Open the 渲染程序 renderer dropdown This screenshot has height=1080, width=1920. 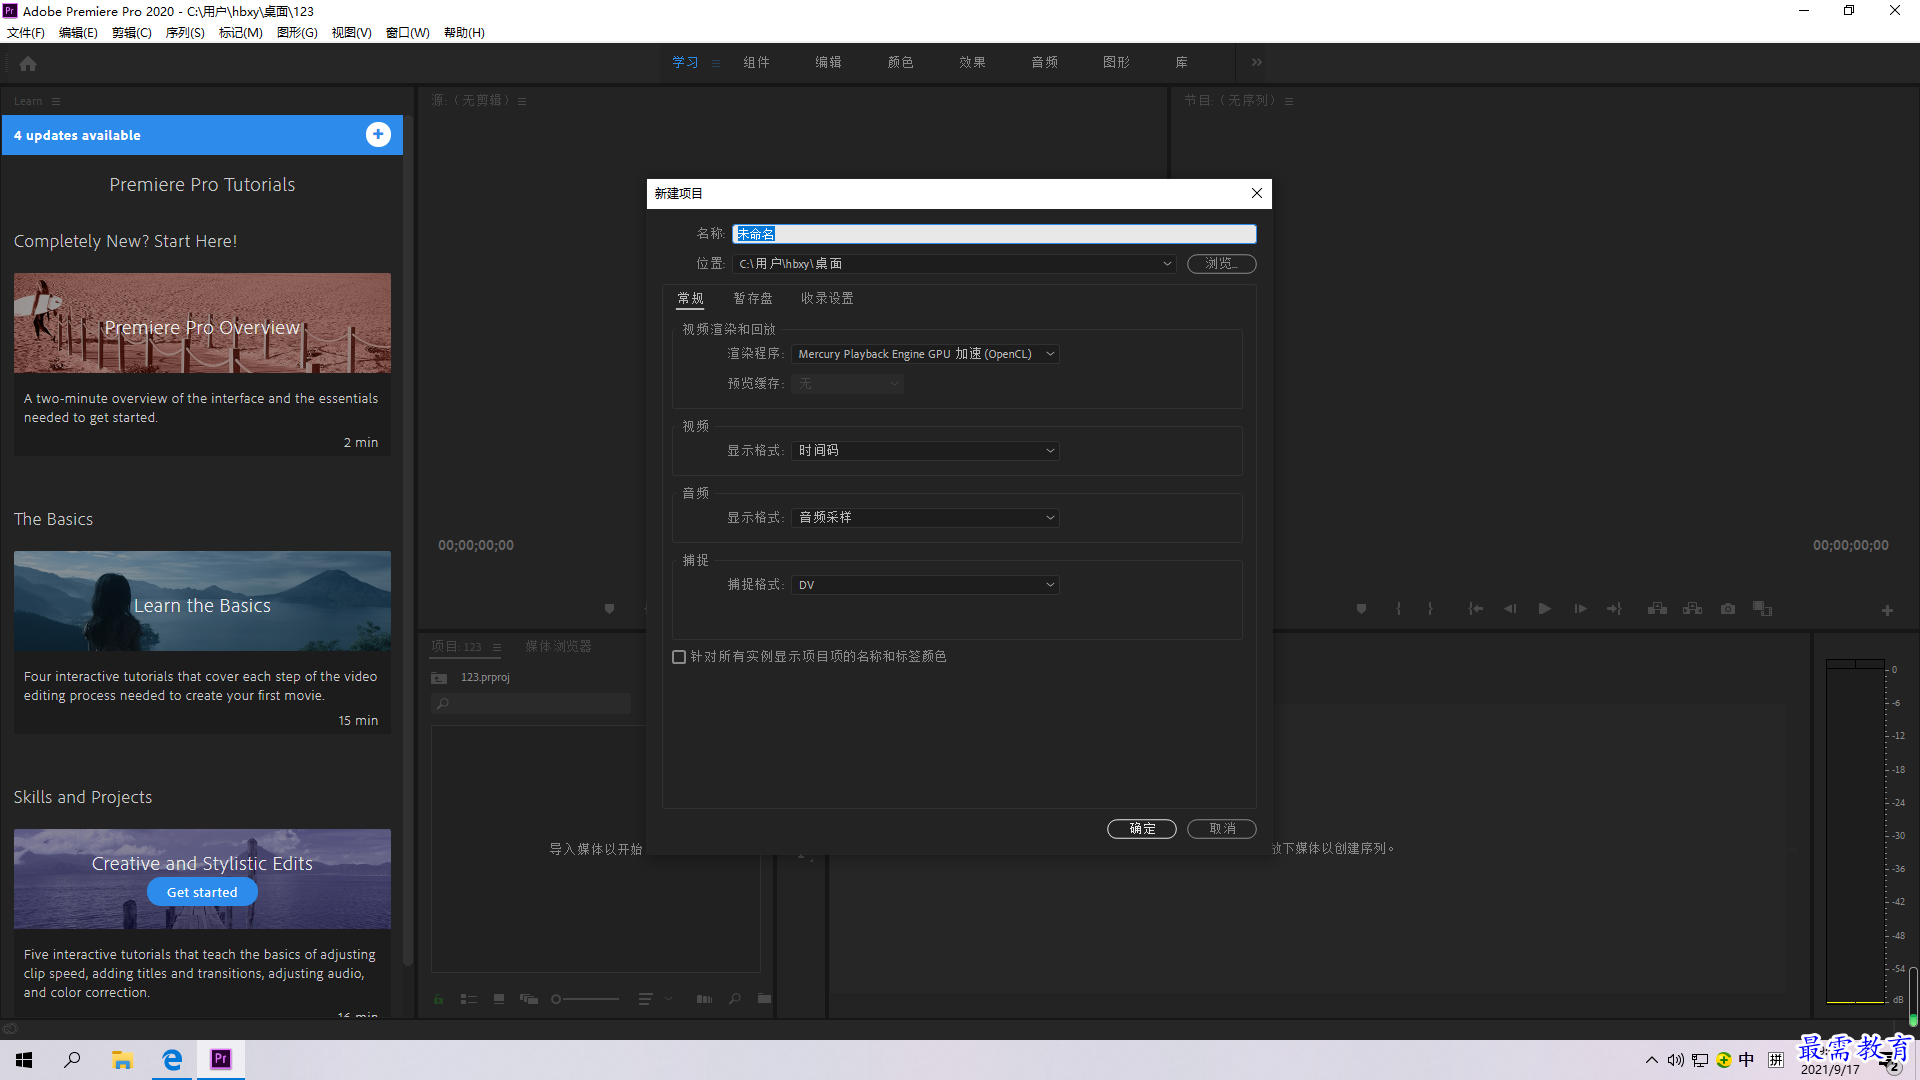[x=925, y=354]
